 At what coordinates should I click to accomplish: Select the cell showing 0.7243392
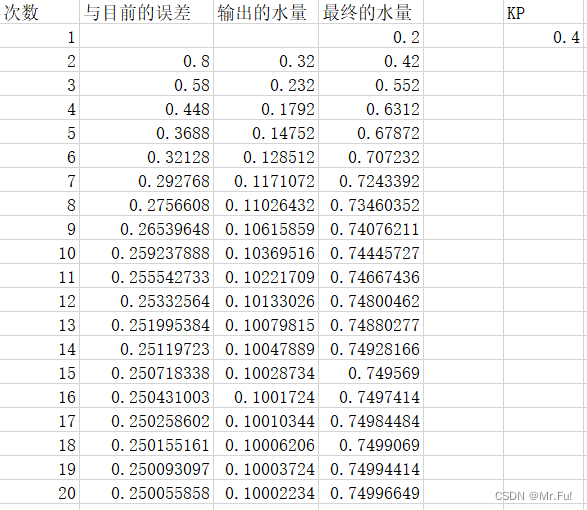pyautogui.click(x=371, y=180)
